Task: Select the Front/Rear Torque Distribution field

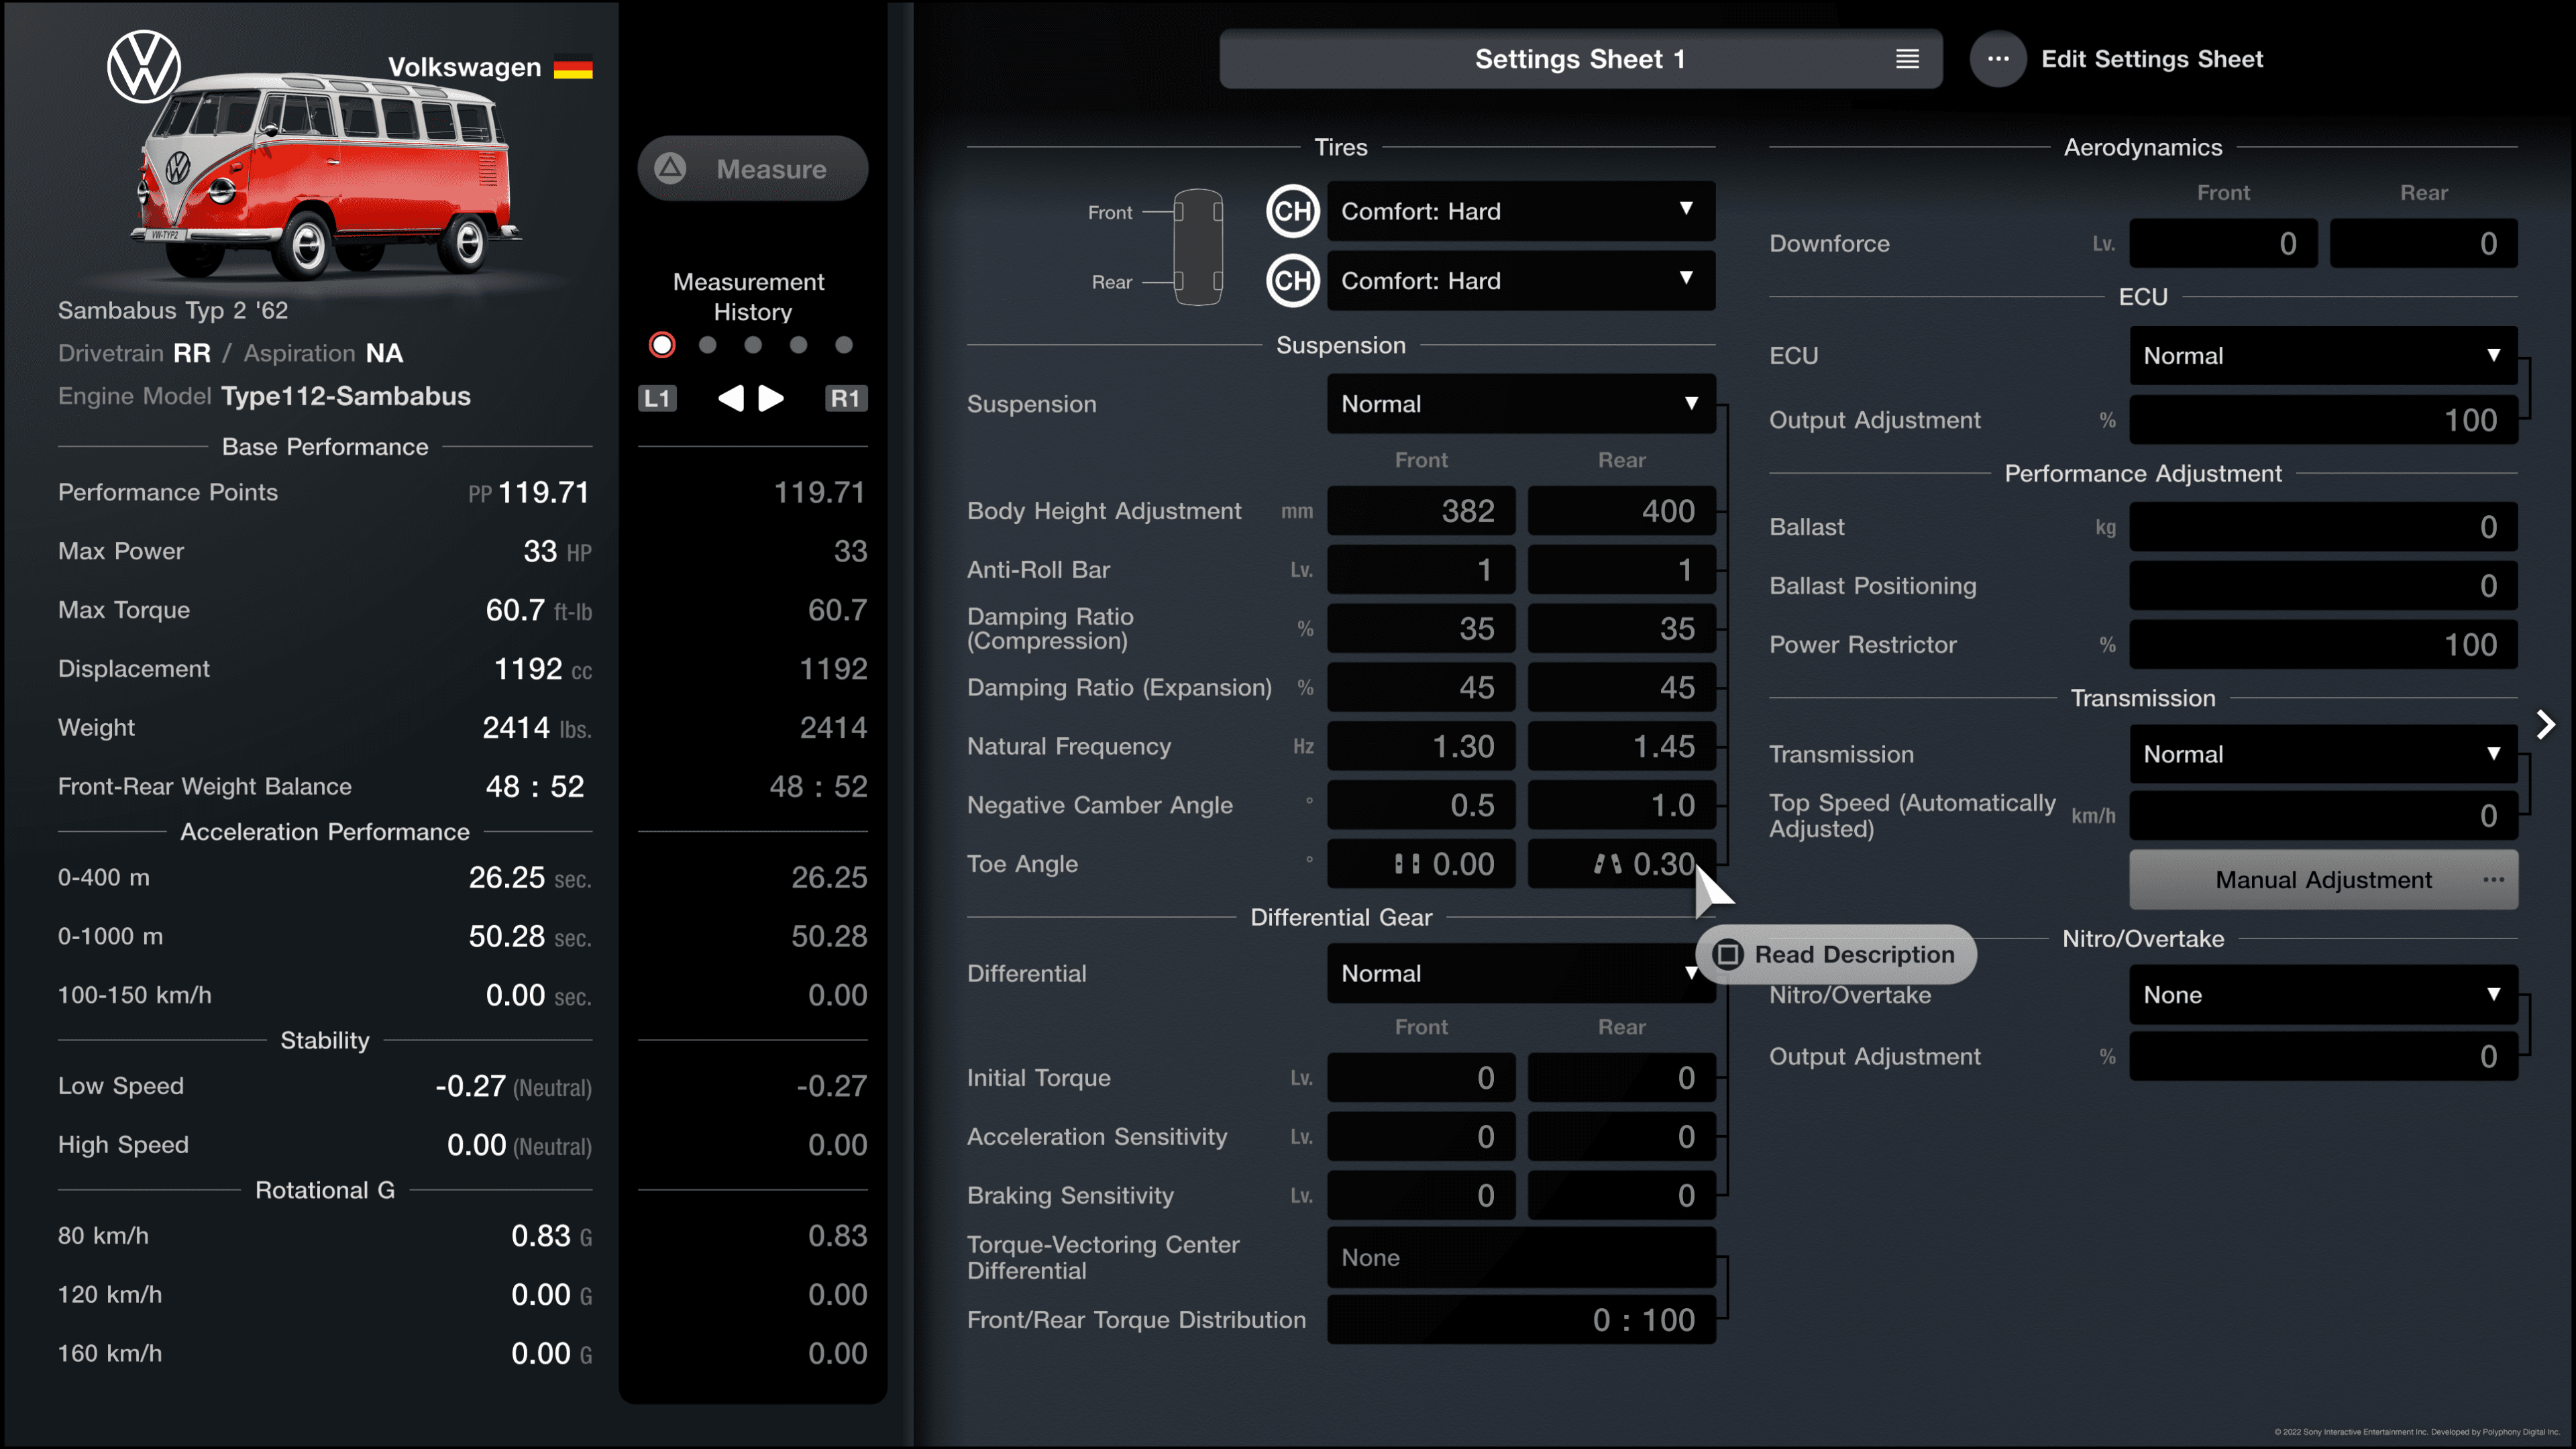Action: tap(1521, 1320)
